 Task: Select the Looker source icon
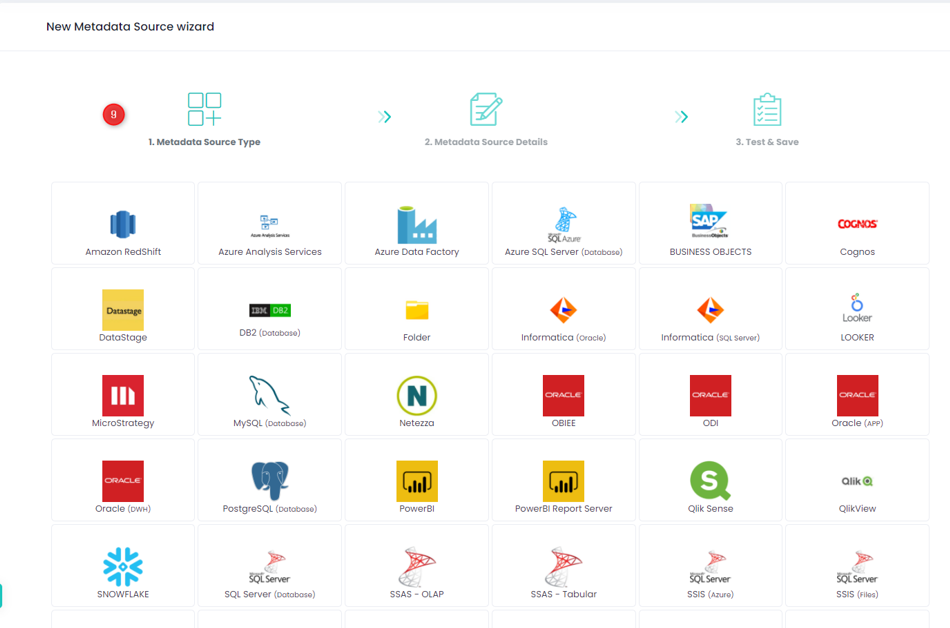(x=857, y=308)
